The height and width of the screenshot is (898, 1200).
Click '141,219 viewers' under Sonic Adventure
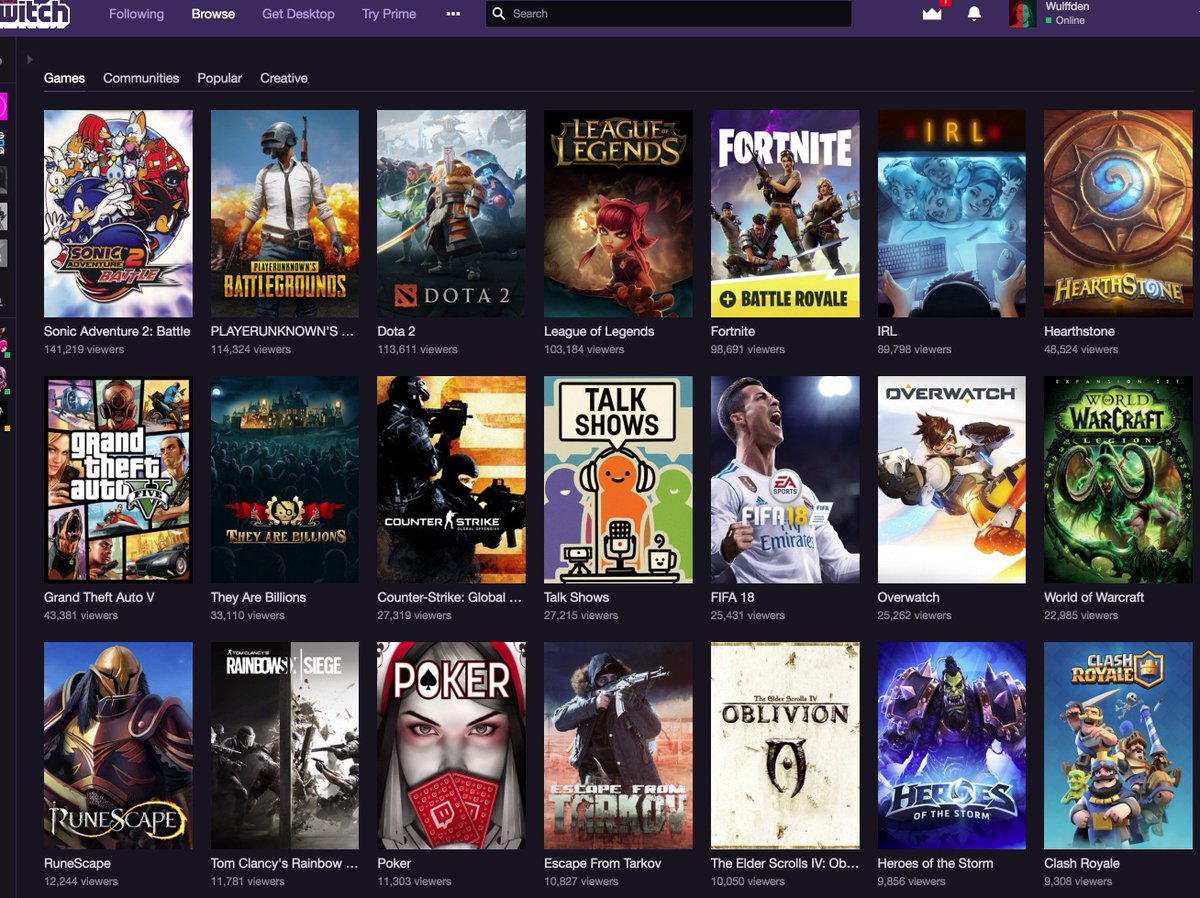84,349
